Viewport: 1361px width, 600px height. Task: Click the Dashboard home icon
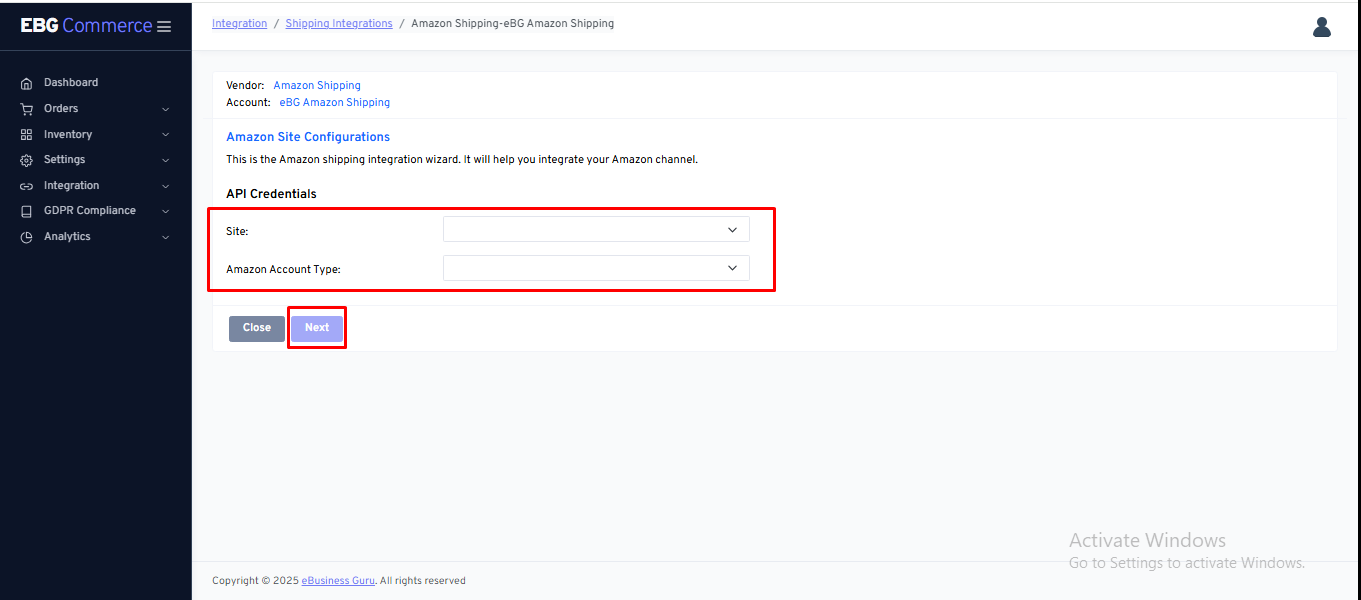point(27,83)
